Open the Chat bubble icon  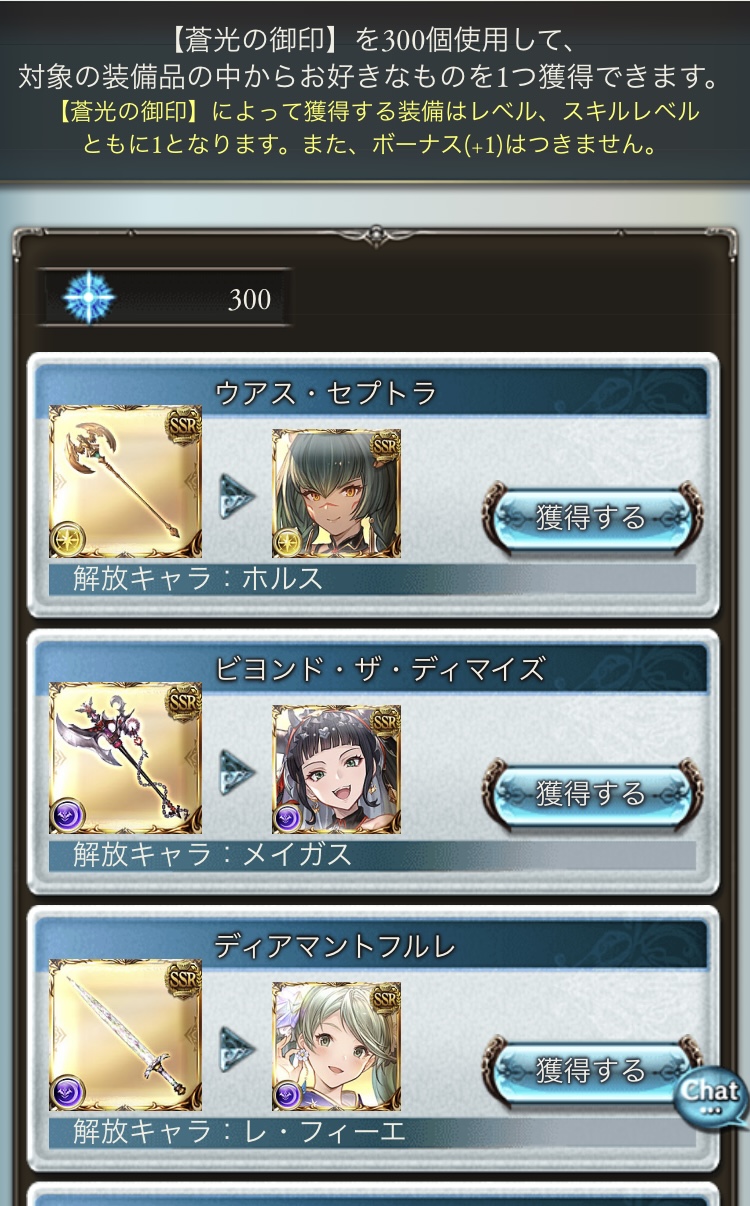[711, 1095]
